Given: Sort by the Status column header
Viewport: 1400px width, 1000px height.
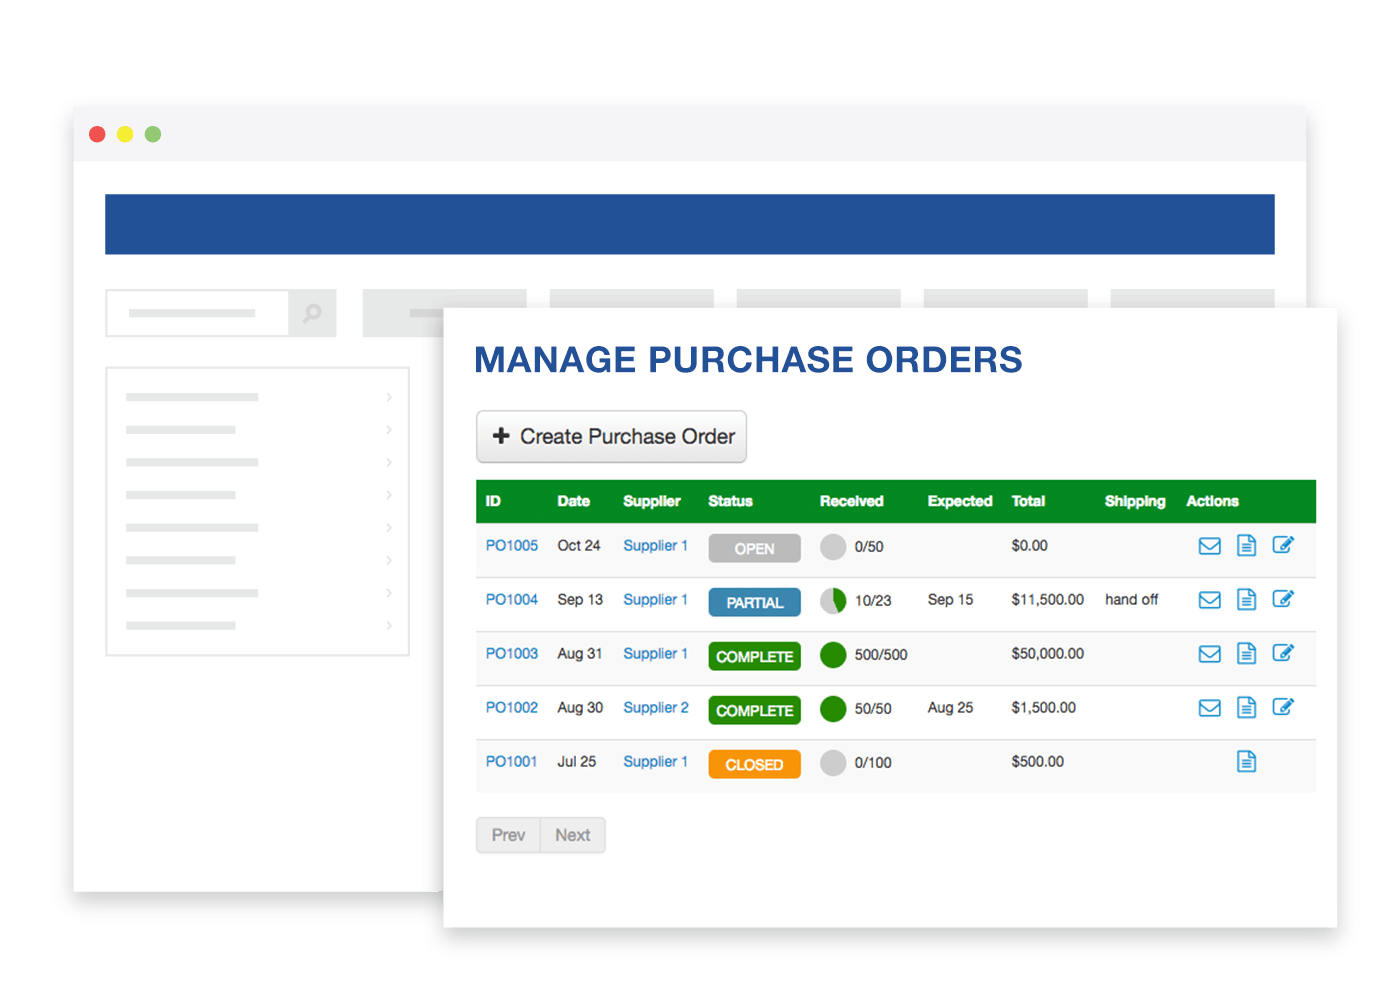Looking at the screenshot, I should (x=730, y=501).
